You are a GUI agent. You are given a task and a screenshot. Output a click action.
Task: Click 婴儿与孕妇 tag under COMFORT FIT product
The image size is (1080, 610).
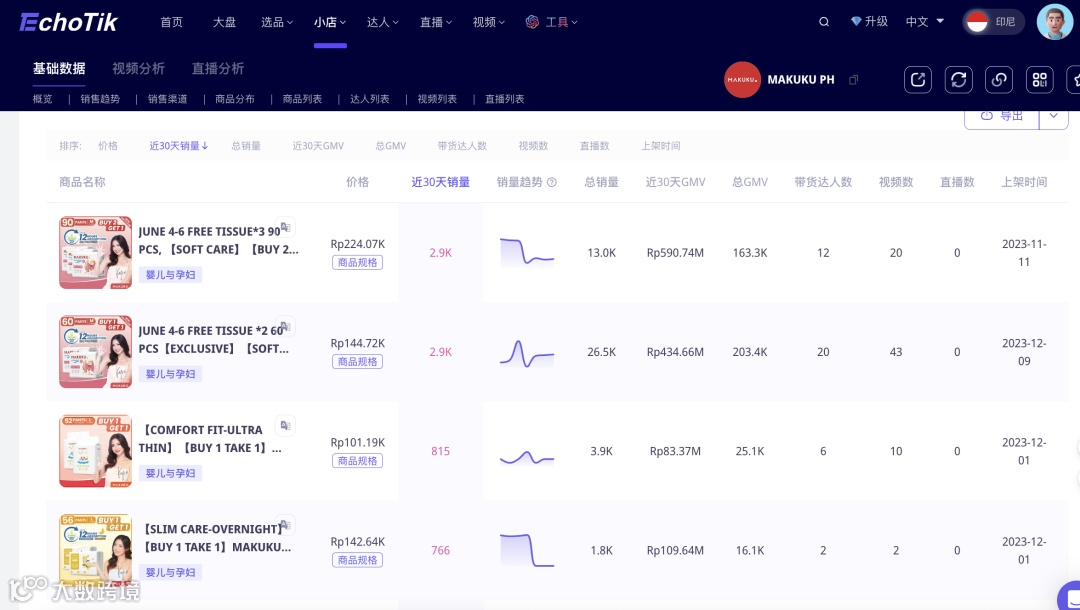[x=171, y=473]
